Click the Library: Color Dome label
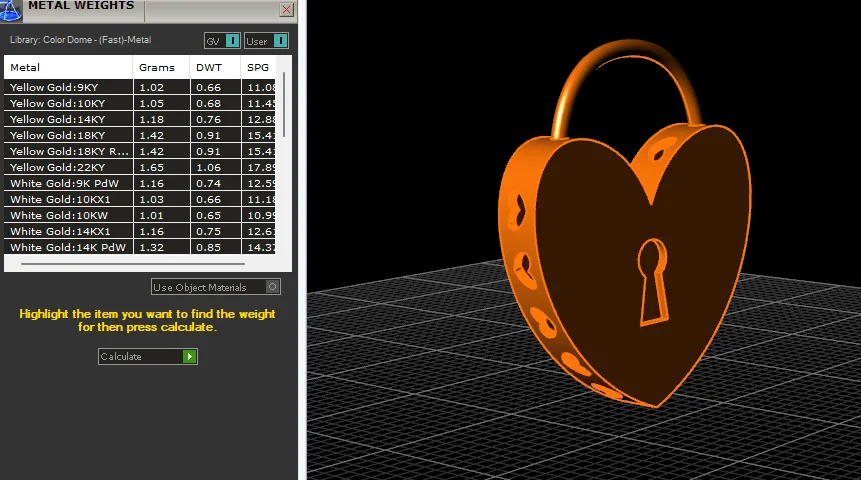 (x=80, y=40)
